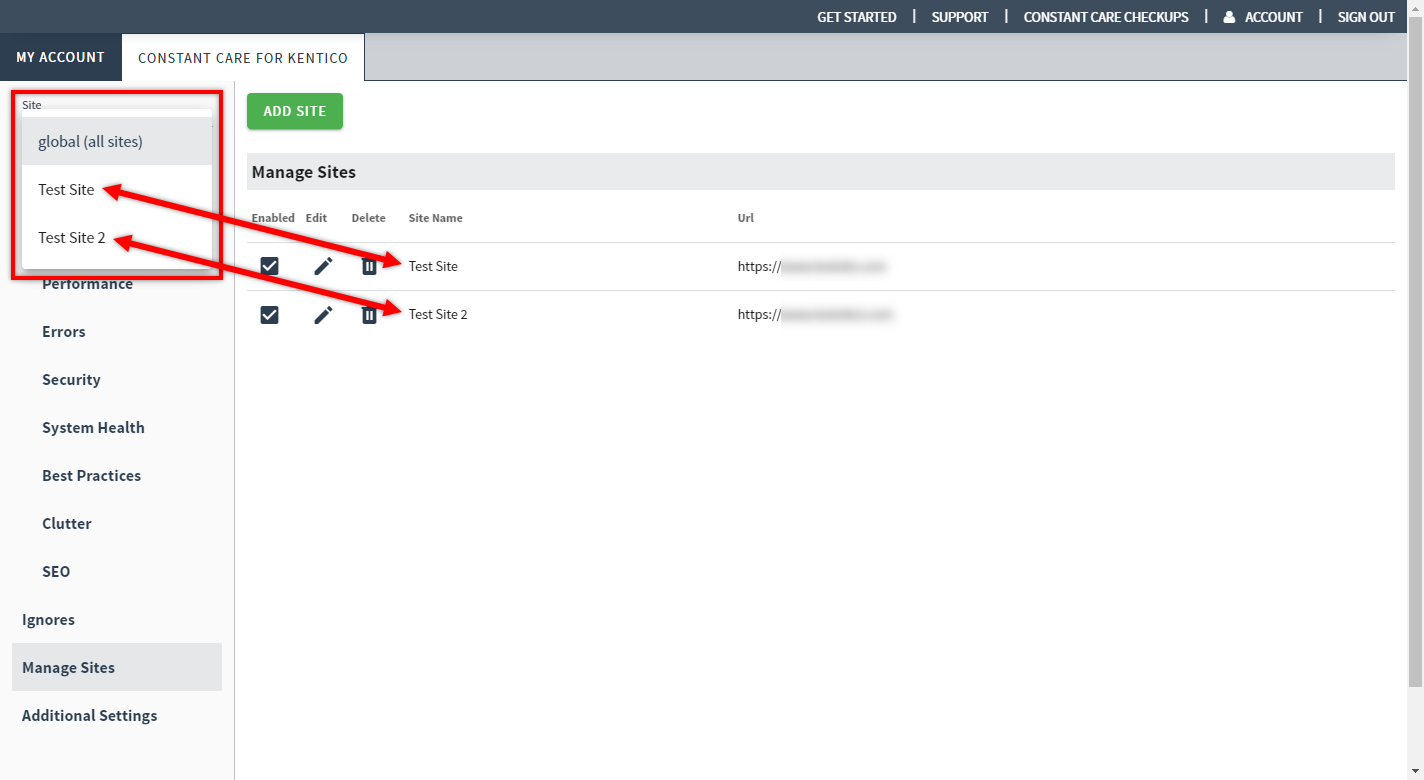Click the Account user icon in header

[1229, 17]
